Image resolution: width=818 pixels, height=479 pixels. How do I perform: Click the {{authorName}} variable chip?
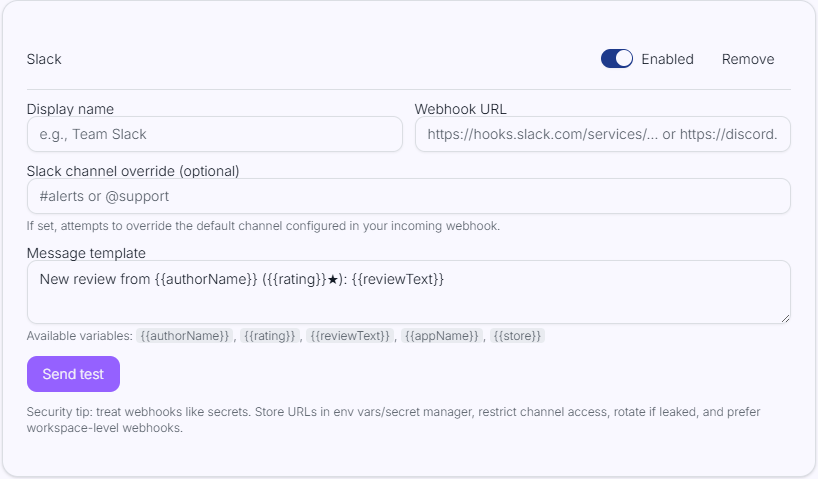click(185, 336)
